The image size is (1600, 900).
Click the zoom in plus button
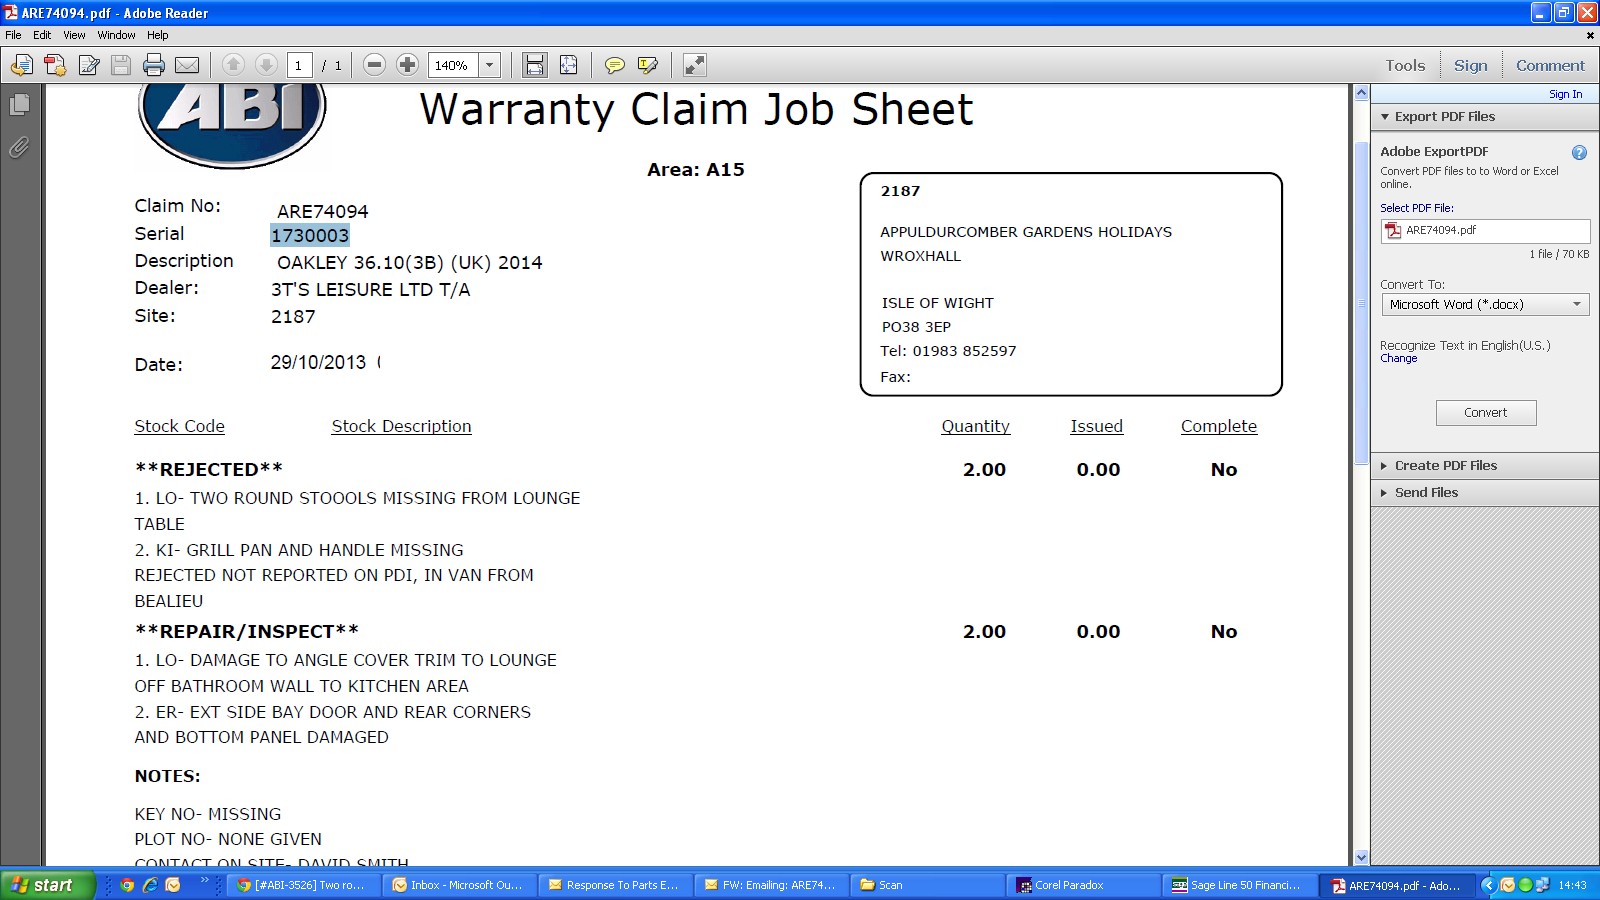tap(407, 66)
